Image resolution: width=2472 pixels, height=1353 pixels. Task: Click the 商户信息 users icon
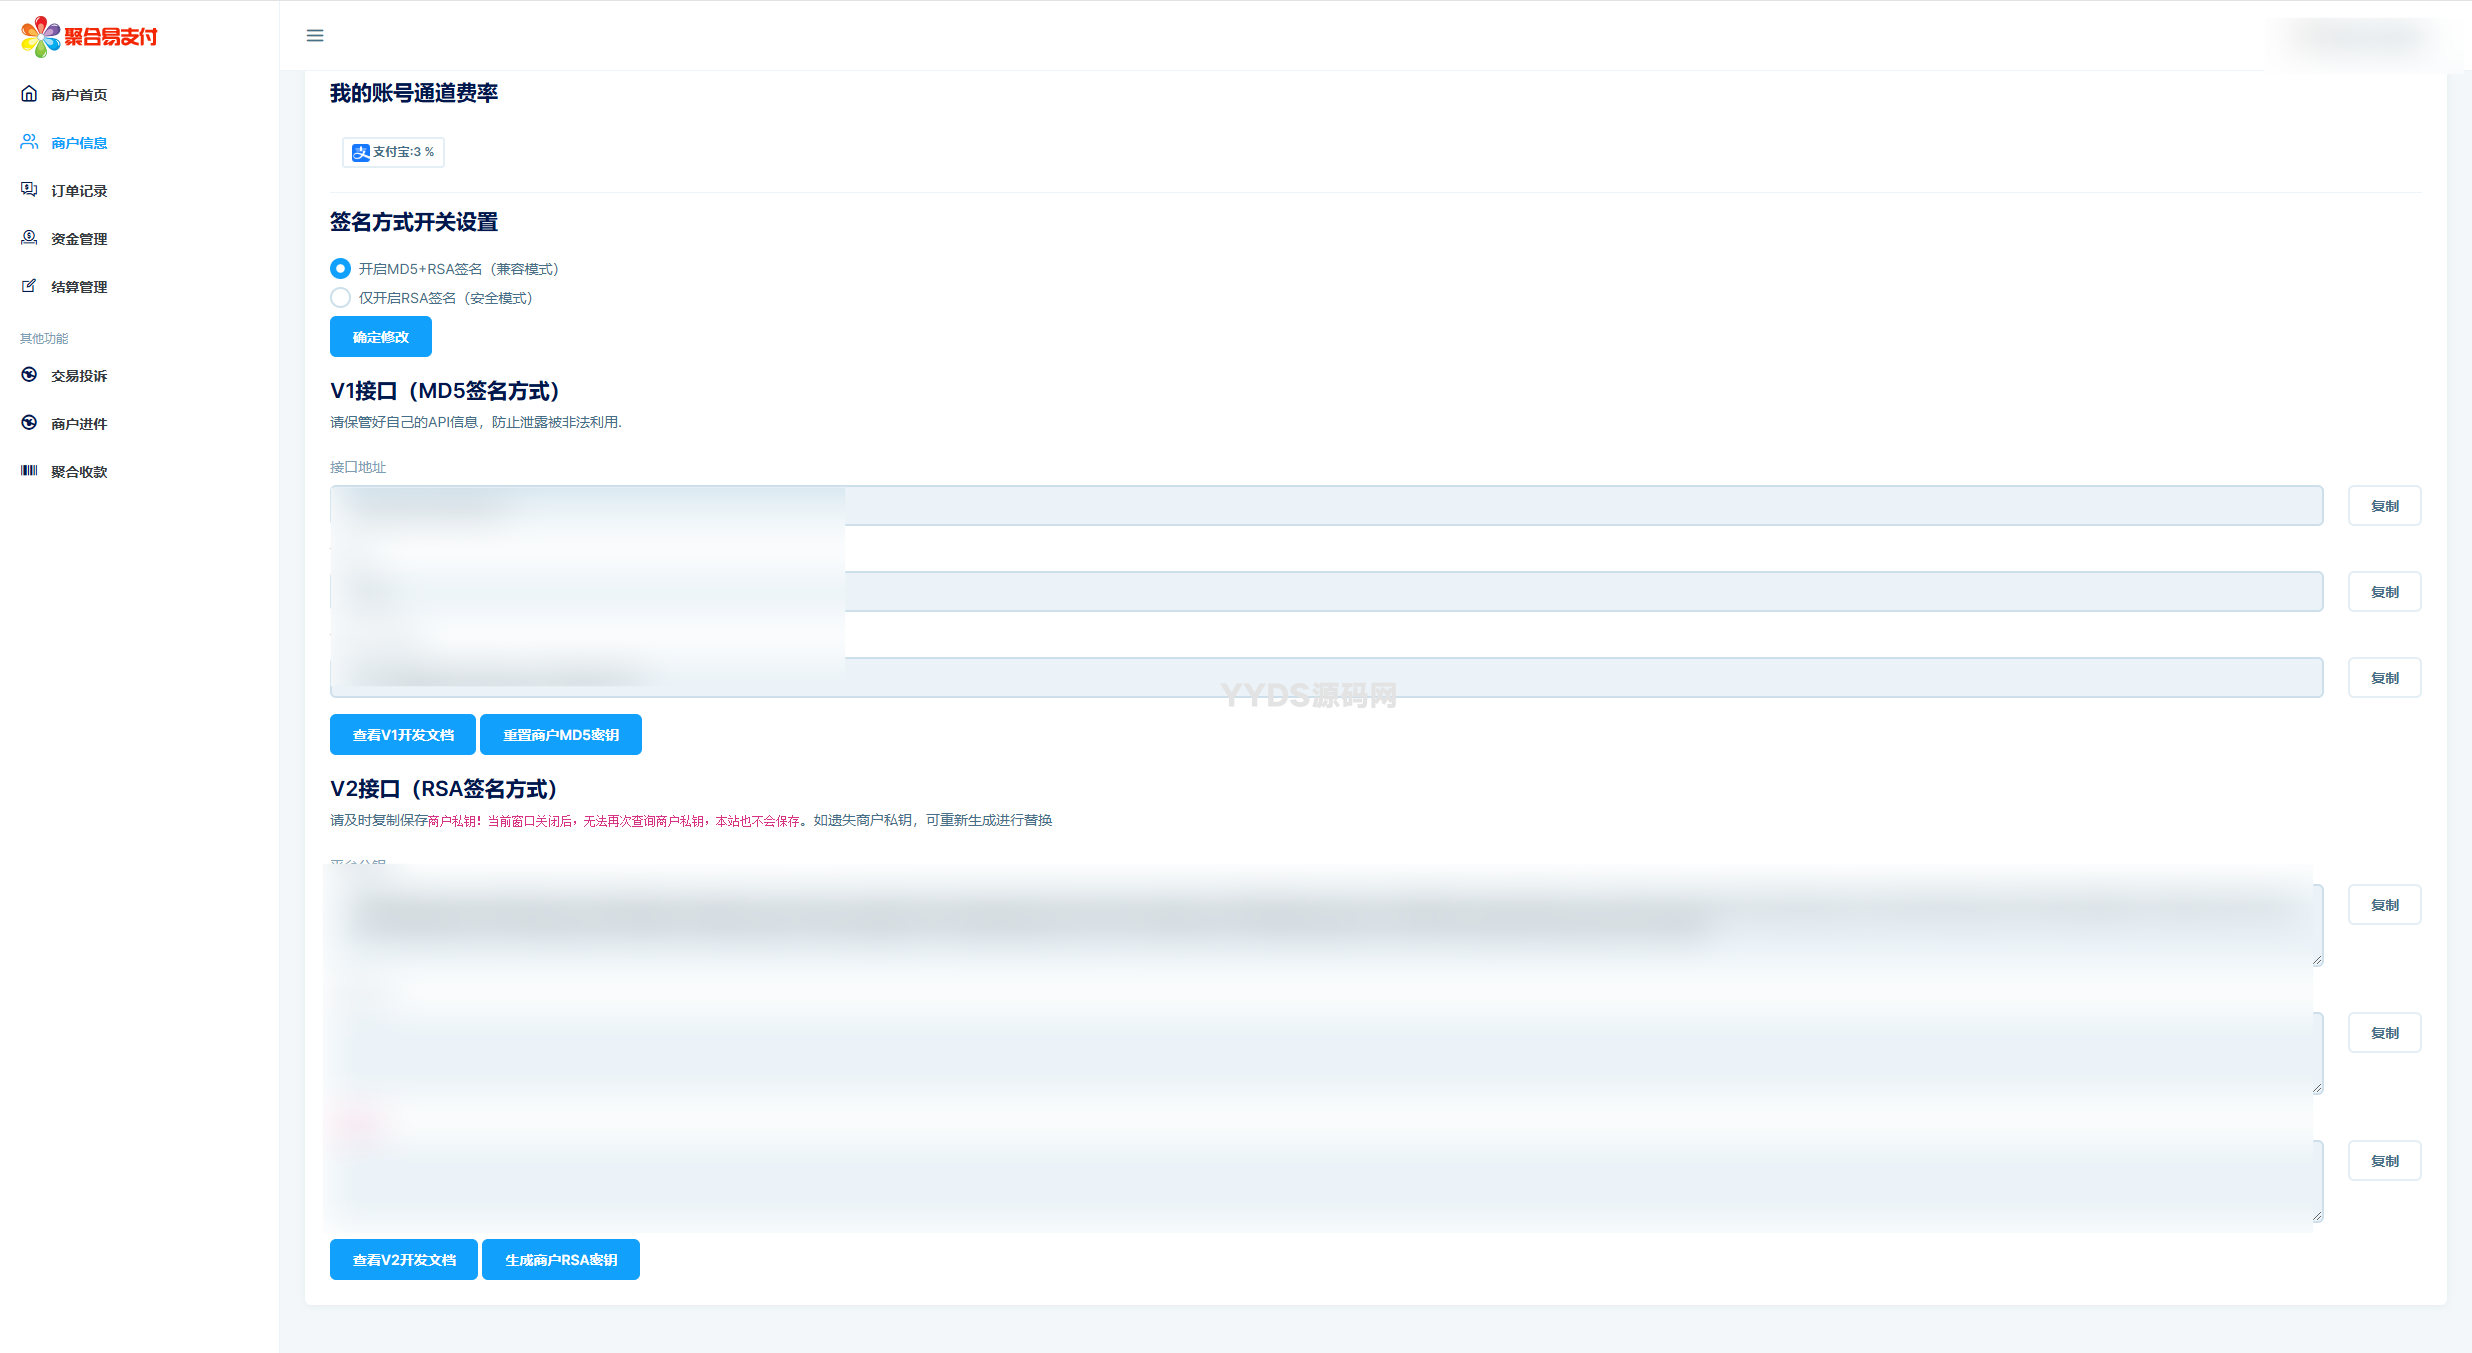[x=29, y=142]
